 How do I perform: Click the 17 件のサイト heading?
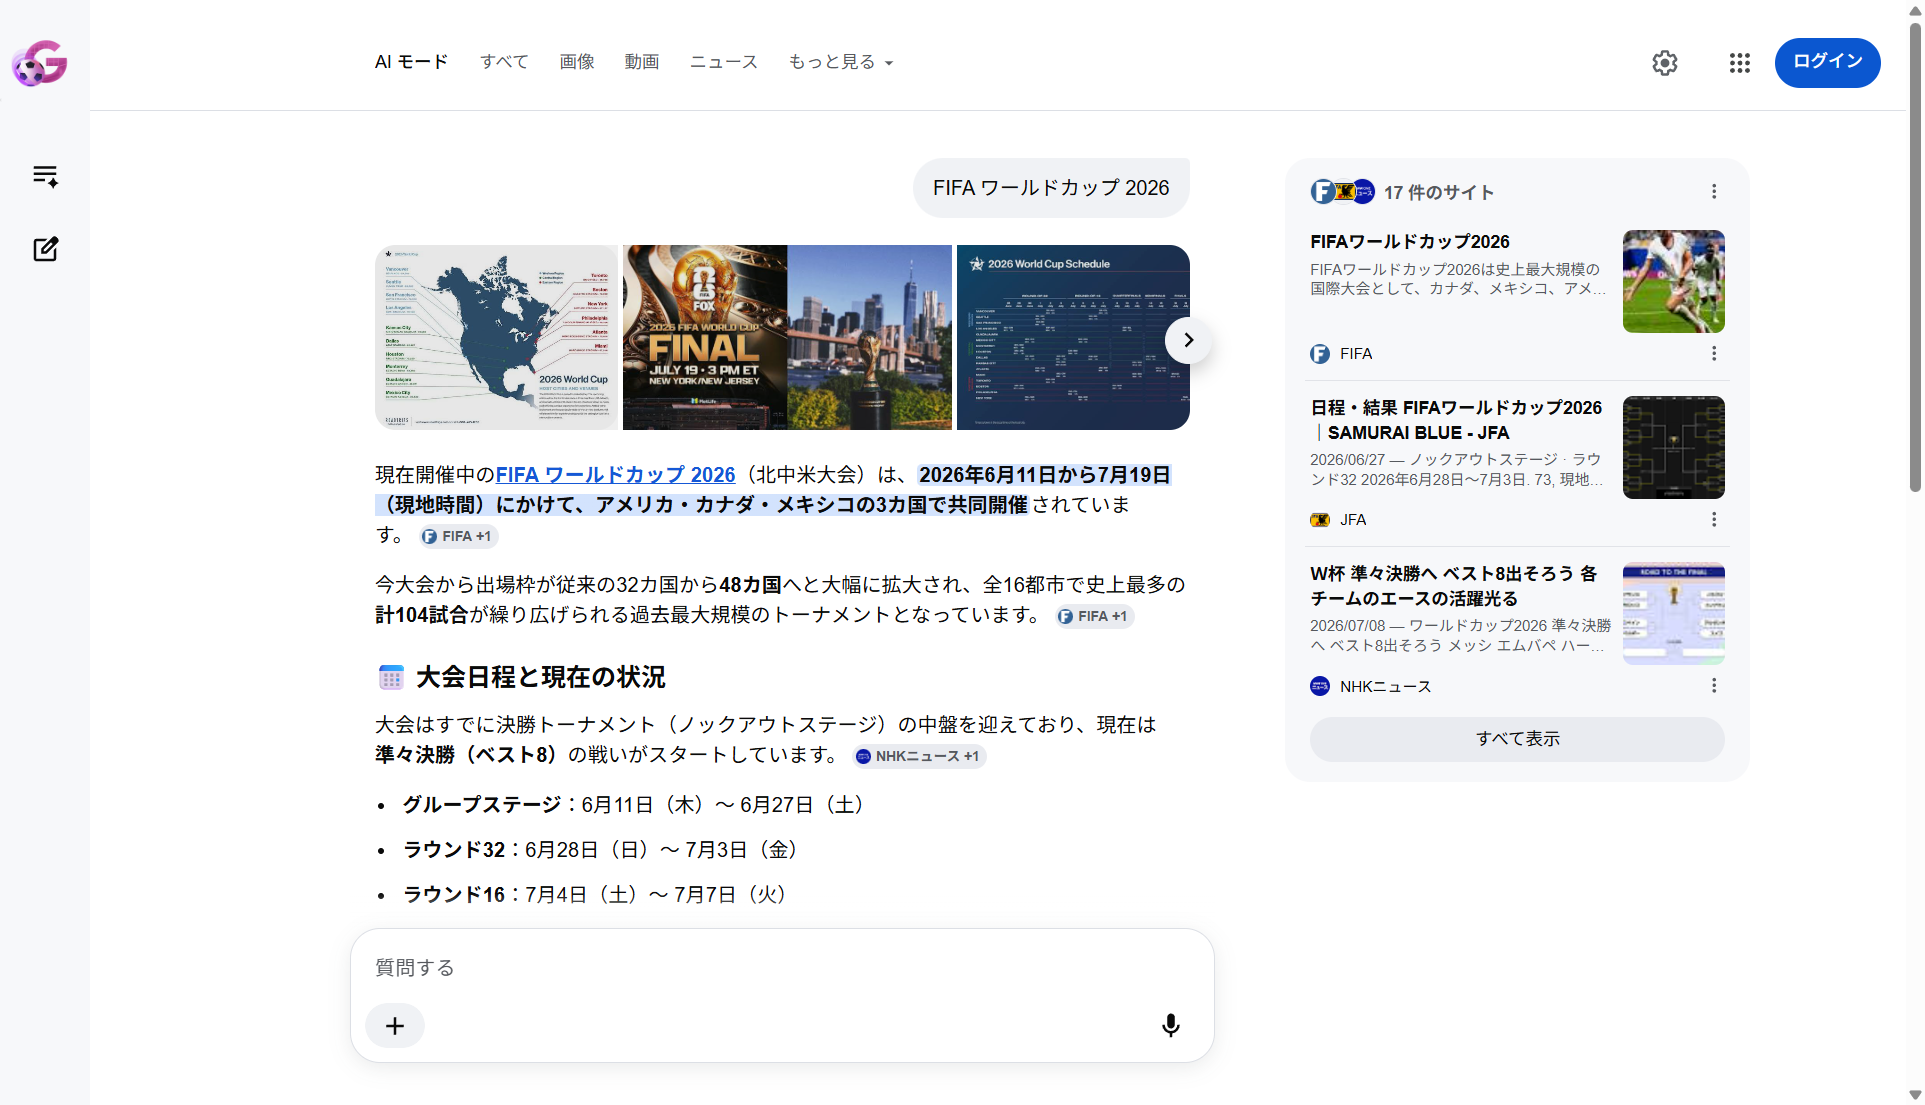pyautogui.click(x=1438, y=192)
